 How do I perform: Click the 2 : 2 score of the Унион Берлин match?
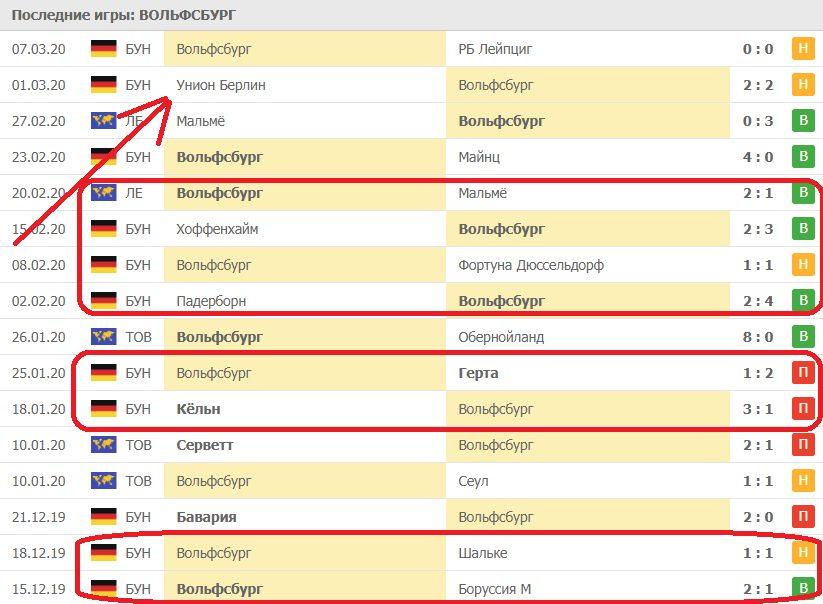click(x=757, y=85)
